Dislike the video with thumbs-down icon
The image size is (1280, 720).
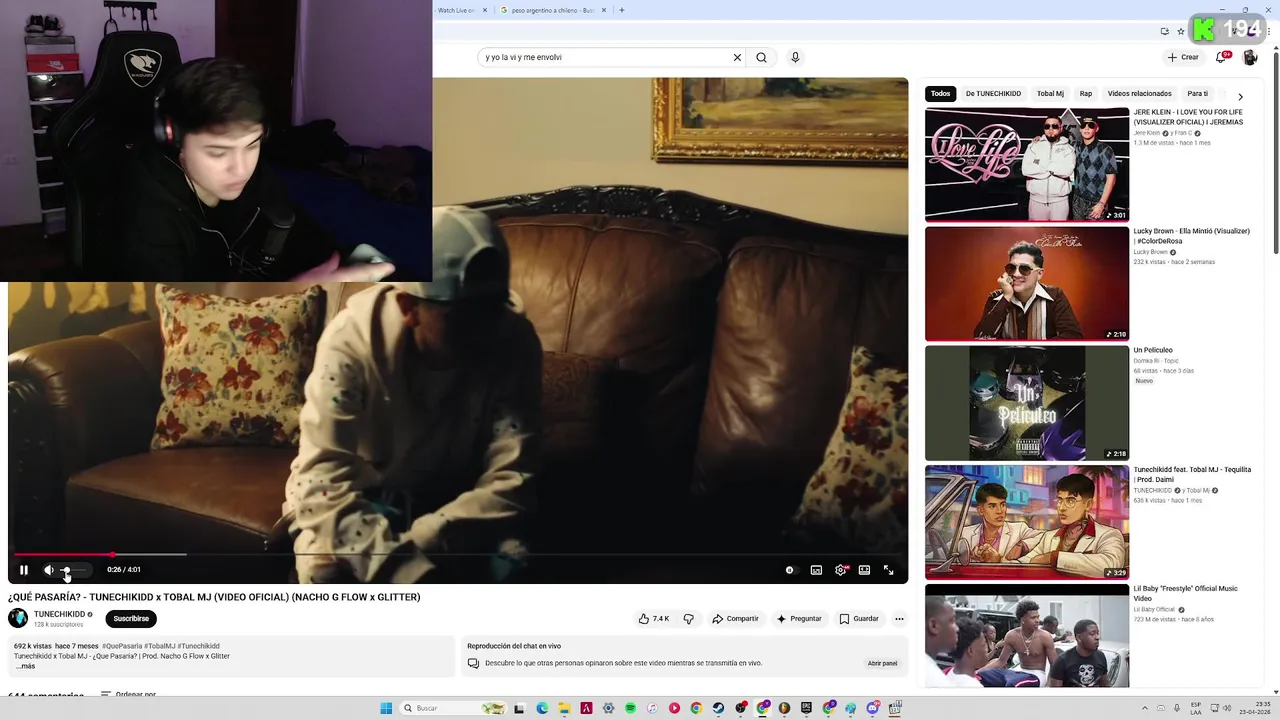pyautogui.click(x=688, y=619)
